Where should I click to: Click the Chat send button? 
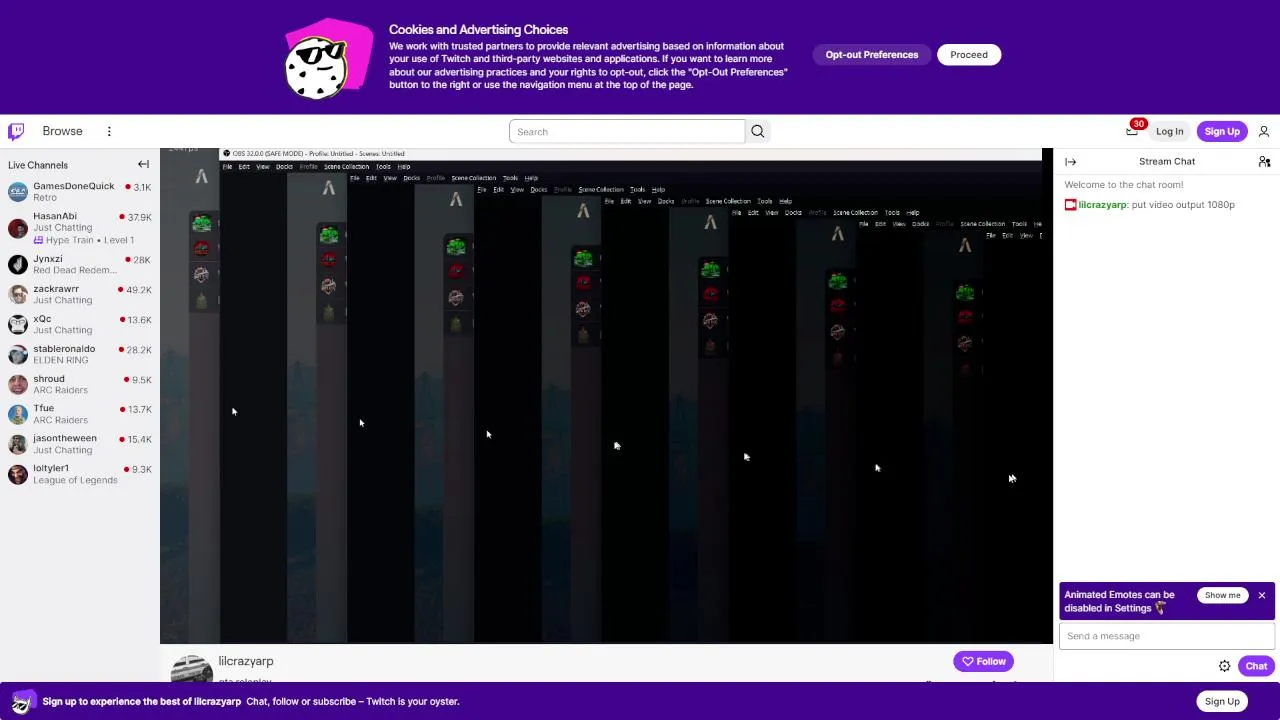tap(1256, 666)
